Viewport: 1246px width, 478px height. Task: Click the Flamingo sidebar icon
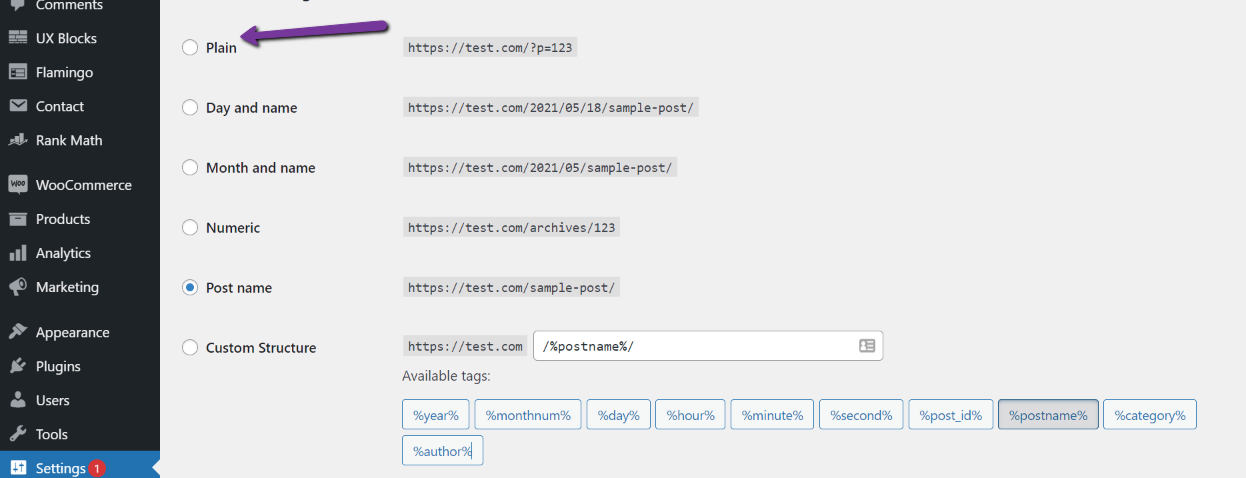pyautogui.click(x=18, y=72)
